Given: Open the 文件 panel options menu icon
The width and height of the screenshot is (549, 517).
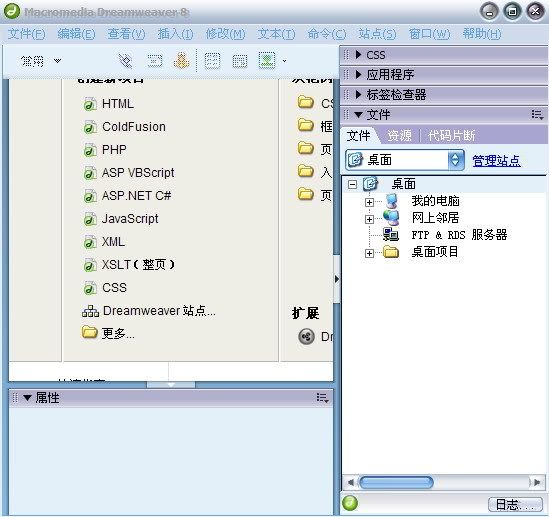Looking at the screenshot, I should click(x=537, y=114).
